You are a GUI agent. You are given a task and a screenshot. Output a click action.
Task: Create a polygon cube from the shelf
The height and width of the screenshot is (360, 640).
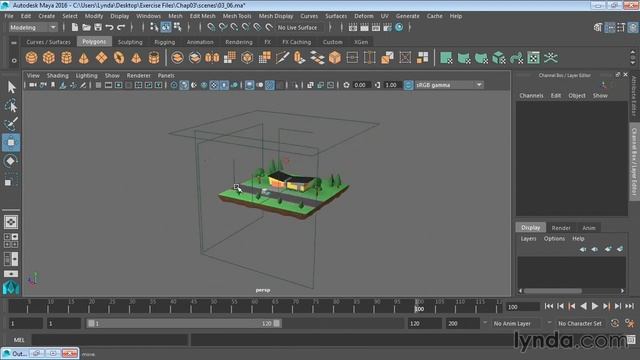coord(49,58)
